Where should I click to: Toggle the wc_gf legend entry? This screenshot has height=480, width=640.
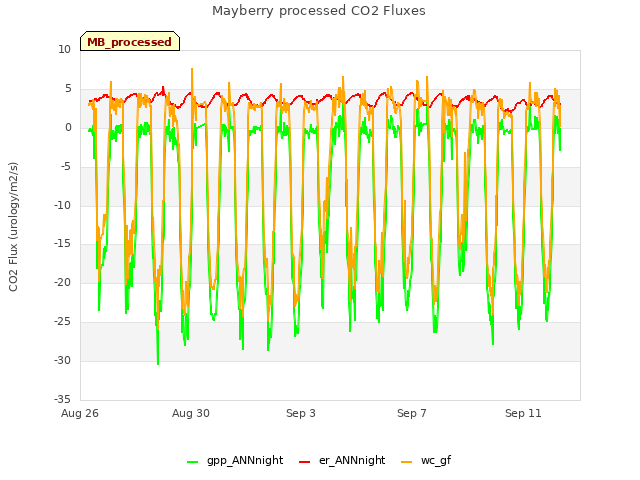[x=426, y=460]
